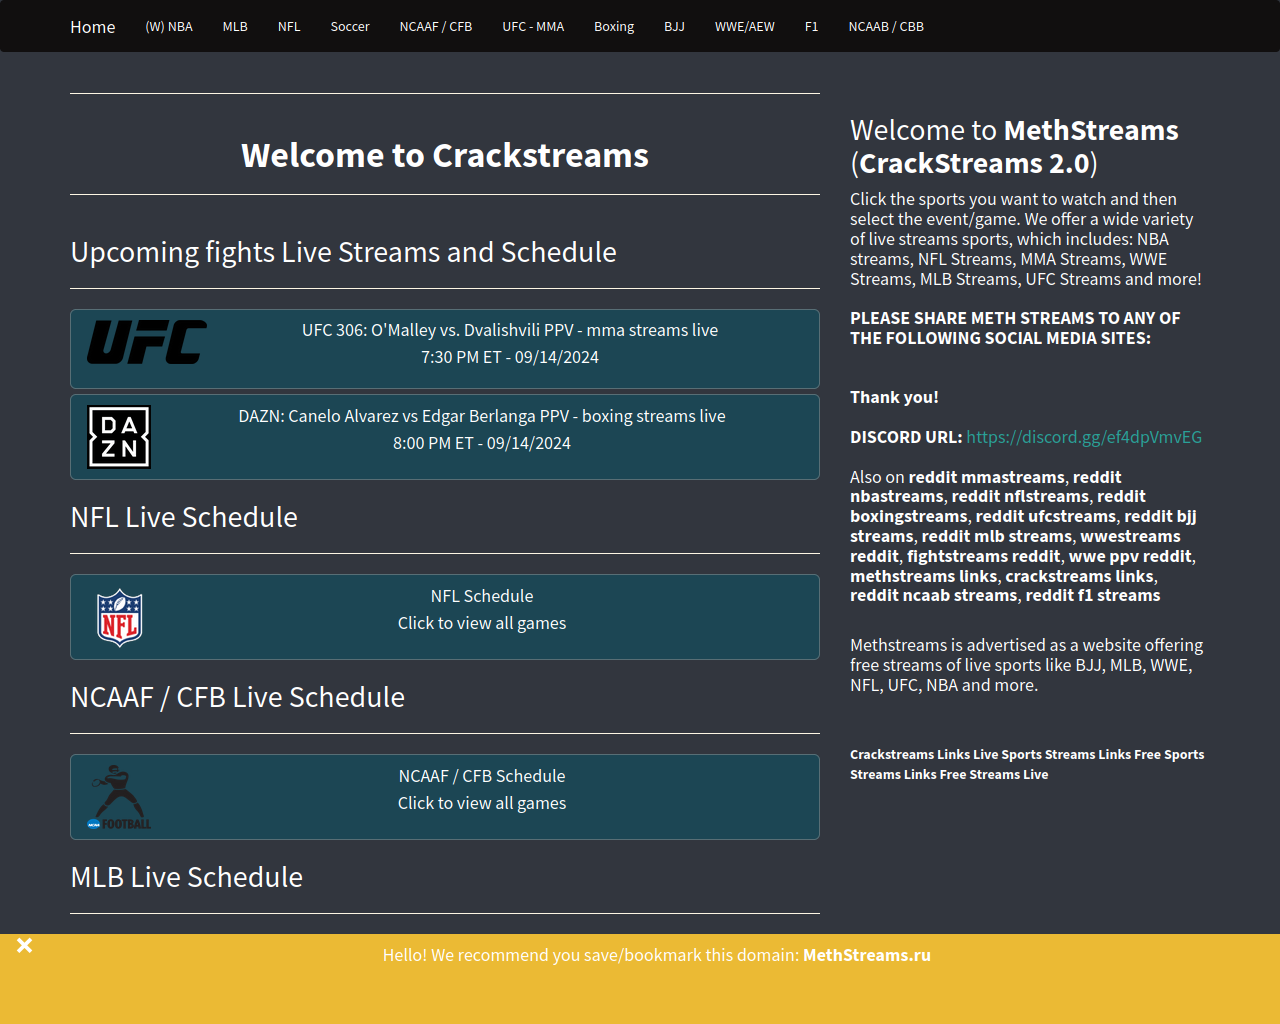Select NFL in top navigation
1280x1024 pixels.
[x=289, y=27]
